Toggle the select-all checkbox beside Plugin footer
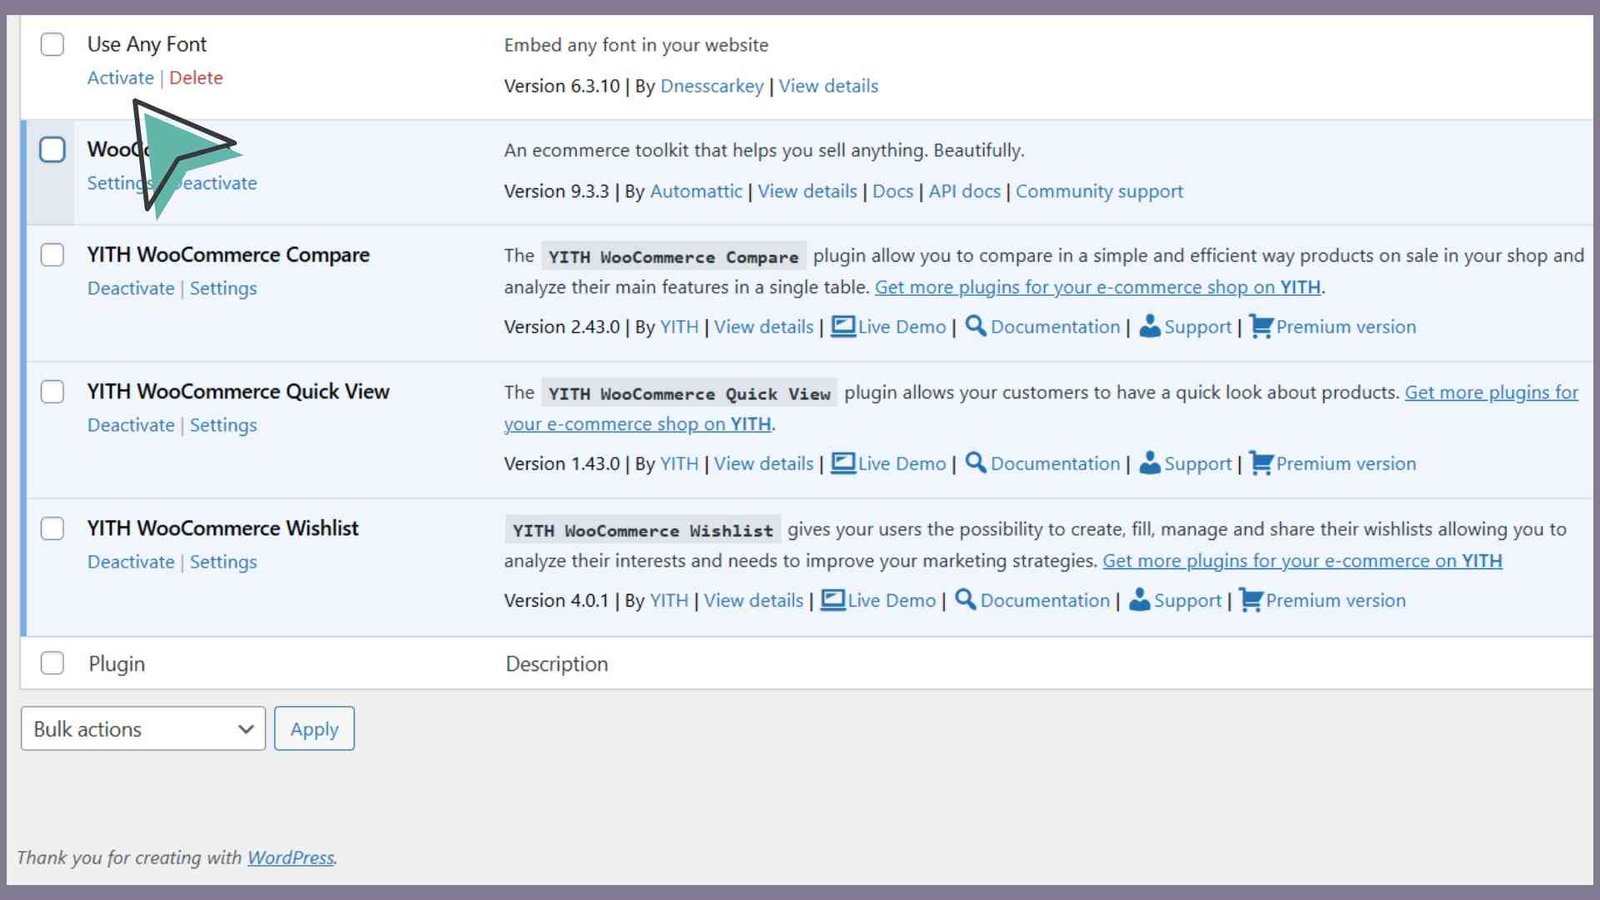The width and height of the screenshot is (1600, 900). coord(52,663)
